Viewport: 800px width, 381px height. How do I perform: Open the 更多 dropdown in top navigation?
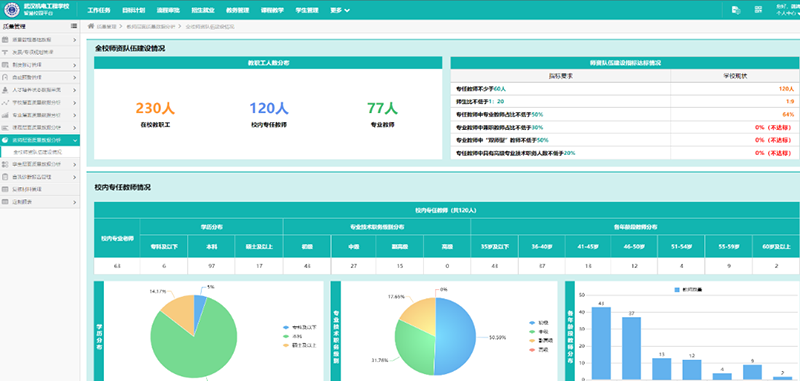click(339, 10)
